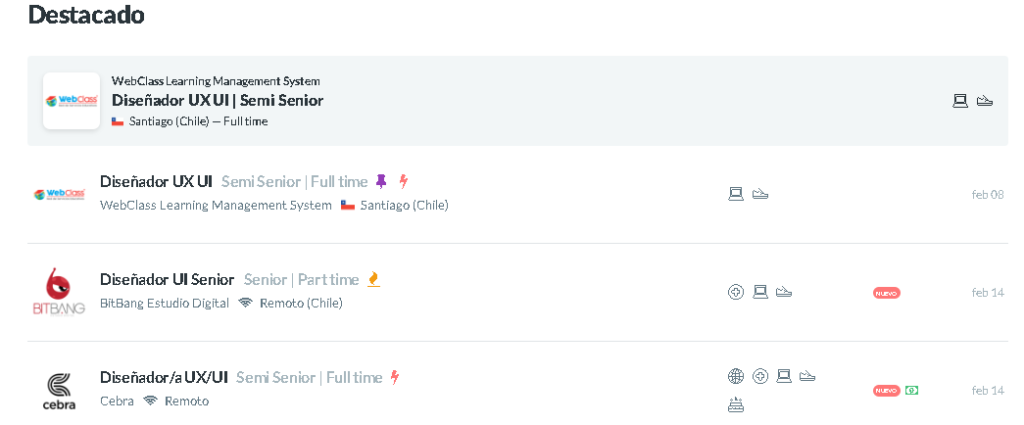Open the Diseñador UX UI listing dated feb 08
Screen dimensions: 1024x425
[156, 181]
